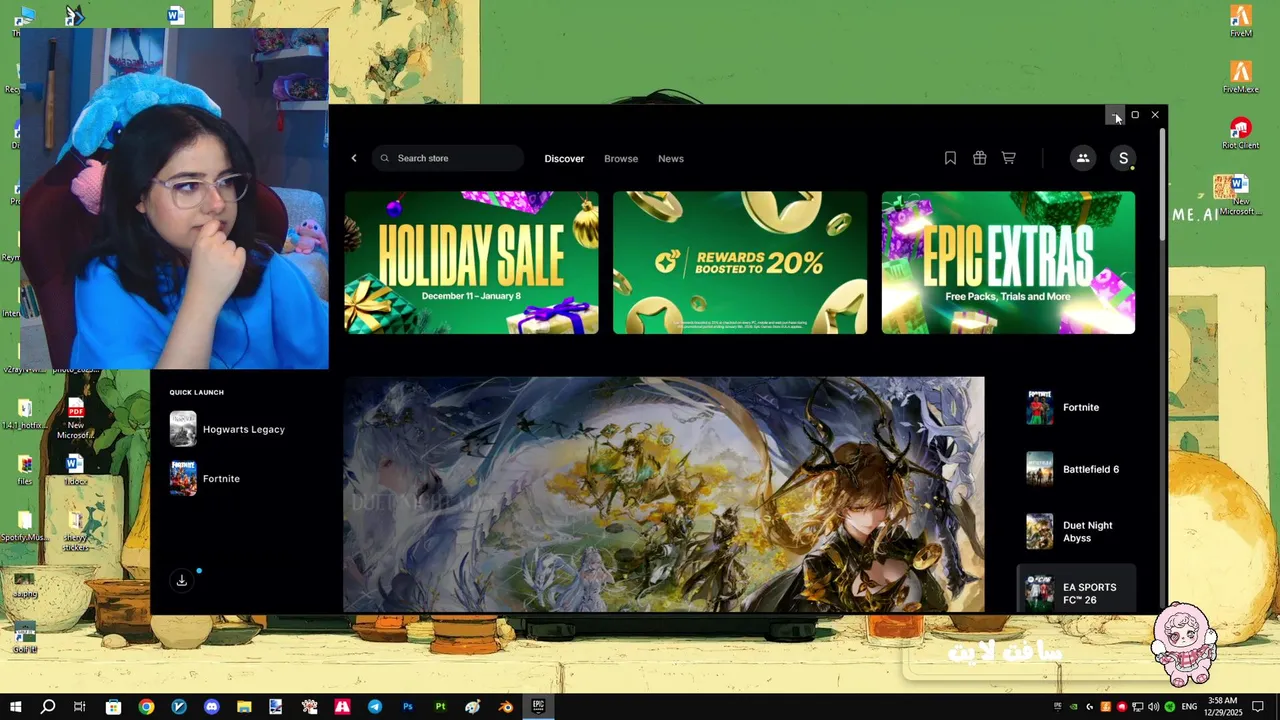The width and height of the screenshot is (1280, 720).
Task: Open the Holiday Sale banner
Action: pos(472,262)
